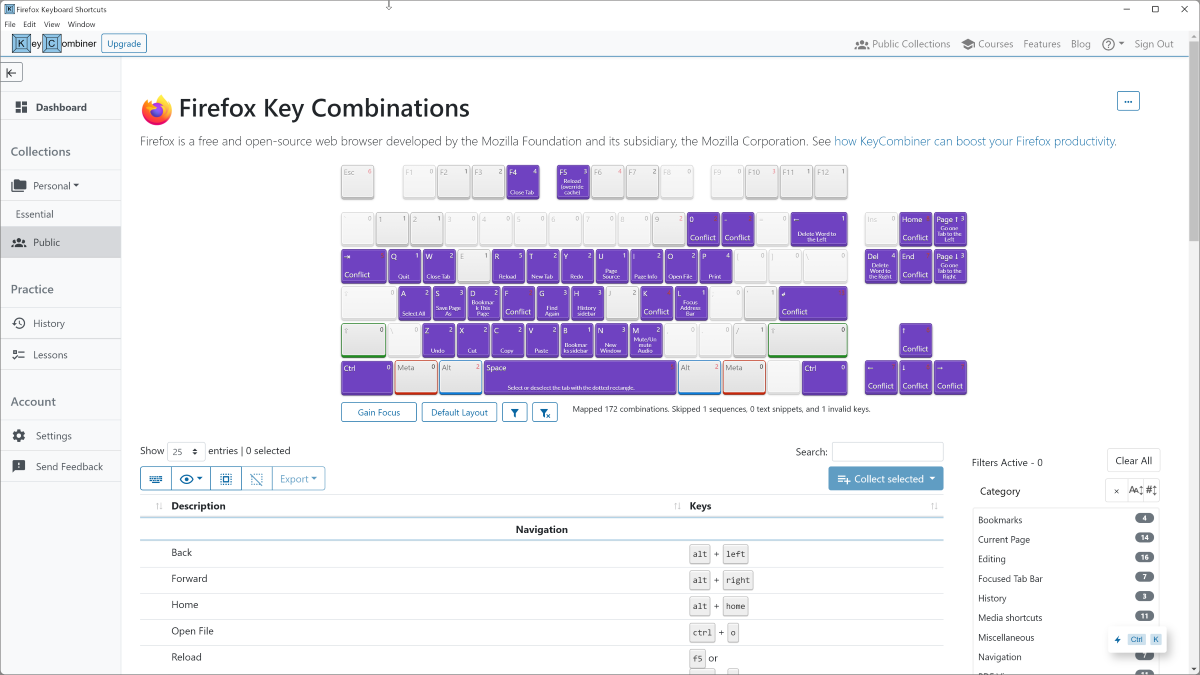Click the keyboard view icon button
Image resolution: width=1200 pixels, height=675 pixels.
point(156,479)
